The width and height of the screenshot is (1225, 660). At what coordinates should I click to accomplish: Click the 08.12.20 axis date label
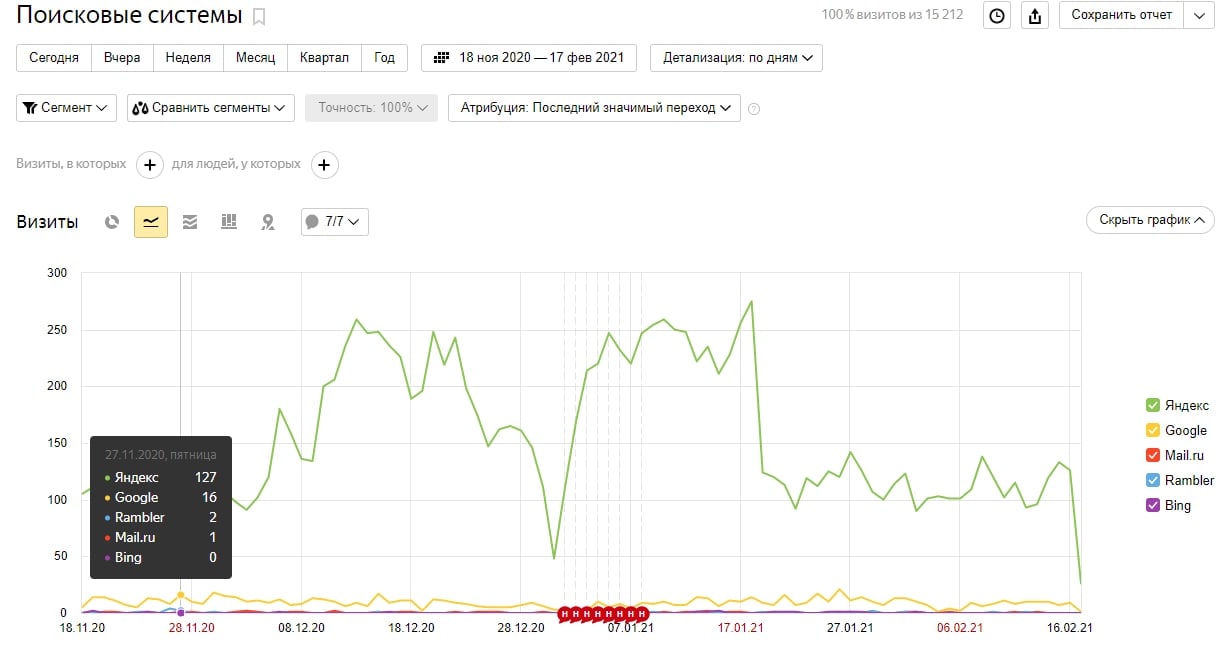point(300,629)
